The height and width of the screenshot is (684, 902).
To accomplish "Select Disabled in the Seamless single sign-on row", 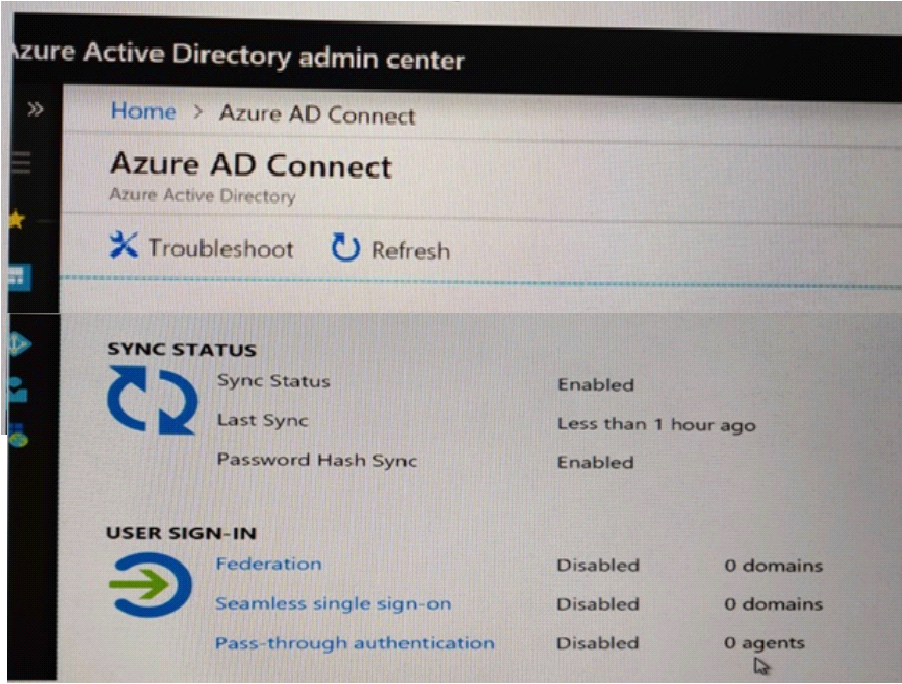I will click(x=598, y=604).
